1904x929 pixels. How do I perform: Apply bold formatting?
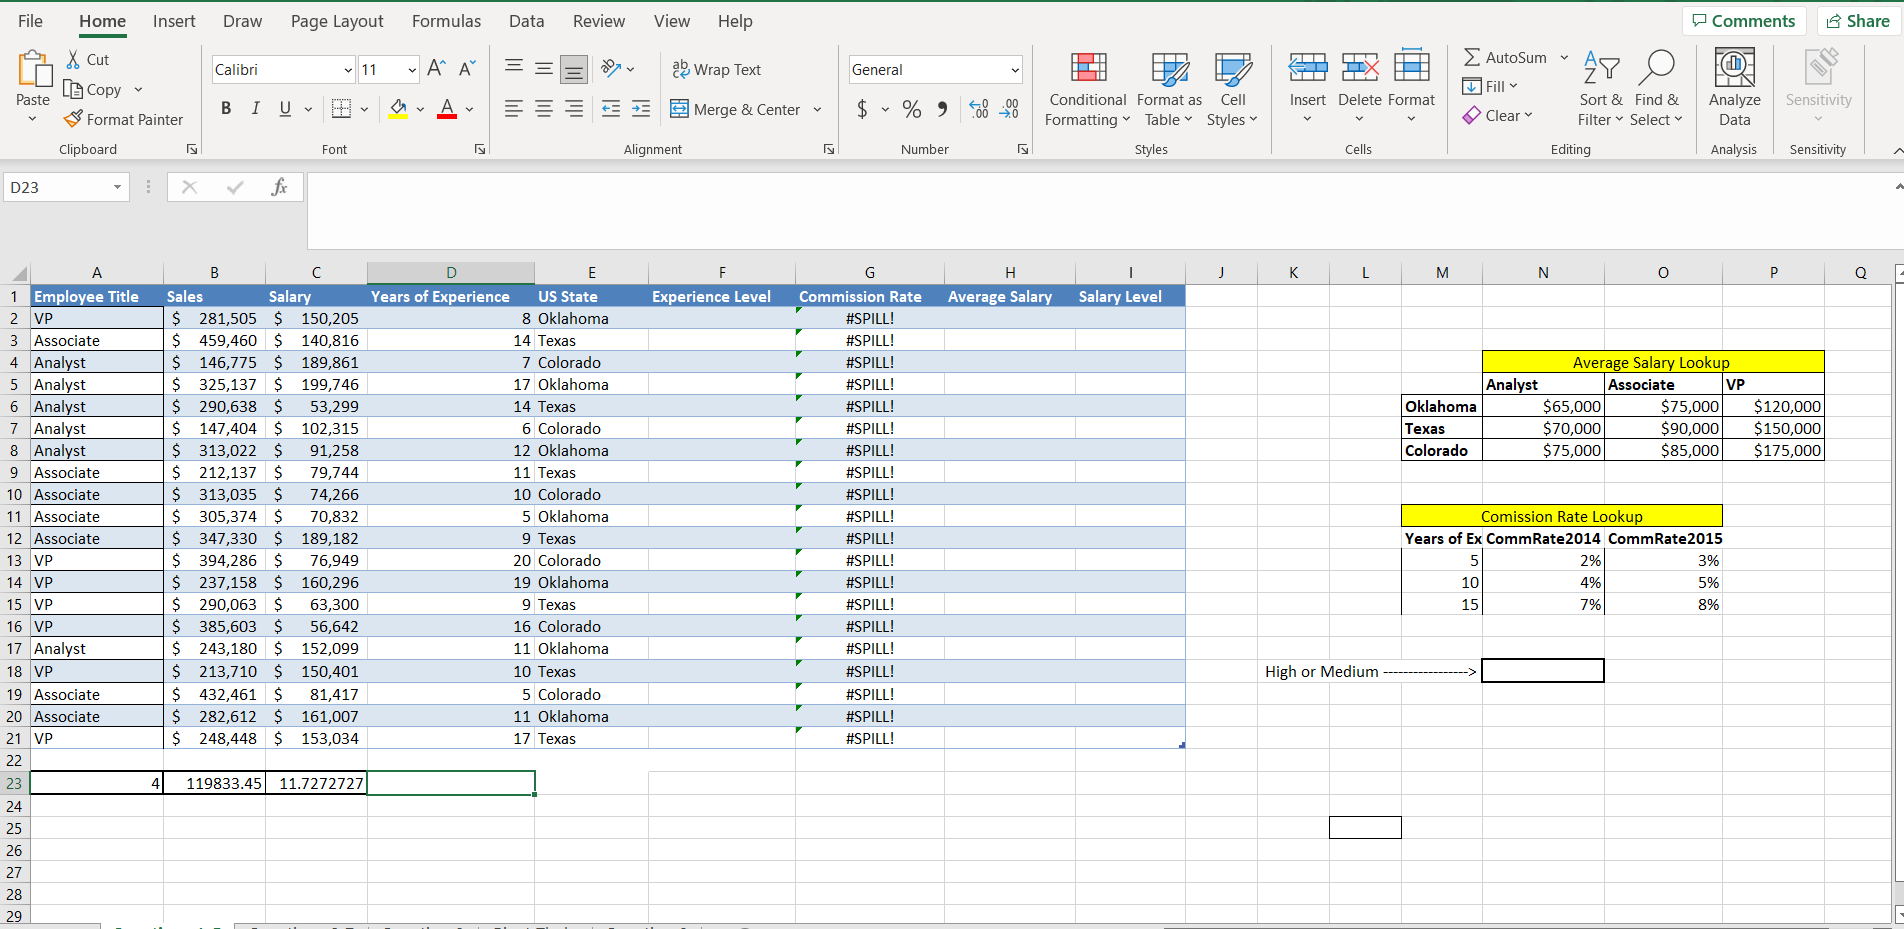[225, 109]
